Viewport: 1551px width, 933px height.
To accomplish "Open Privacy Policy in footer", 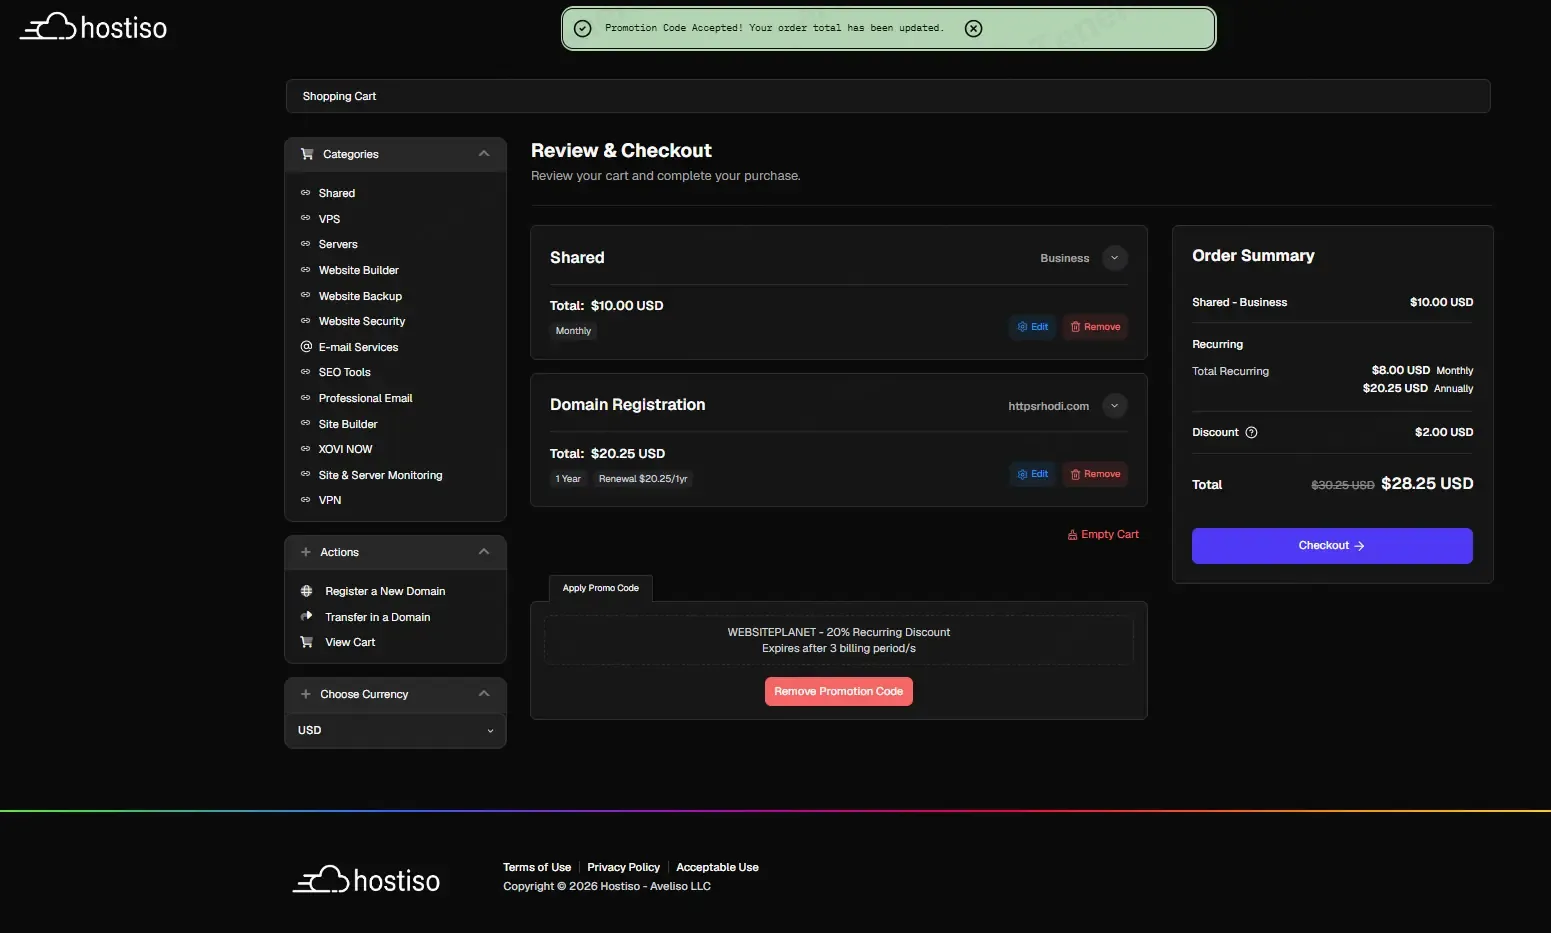I will 623,867.
